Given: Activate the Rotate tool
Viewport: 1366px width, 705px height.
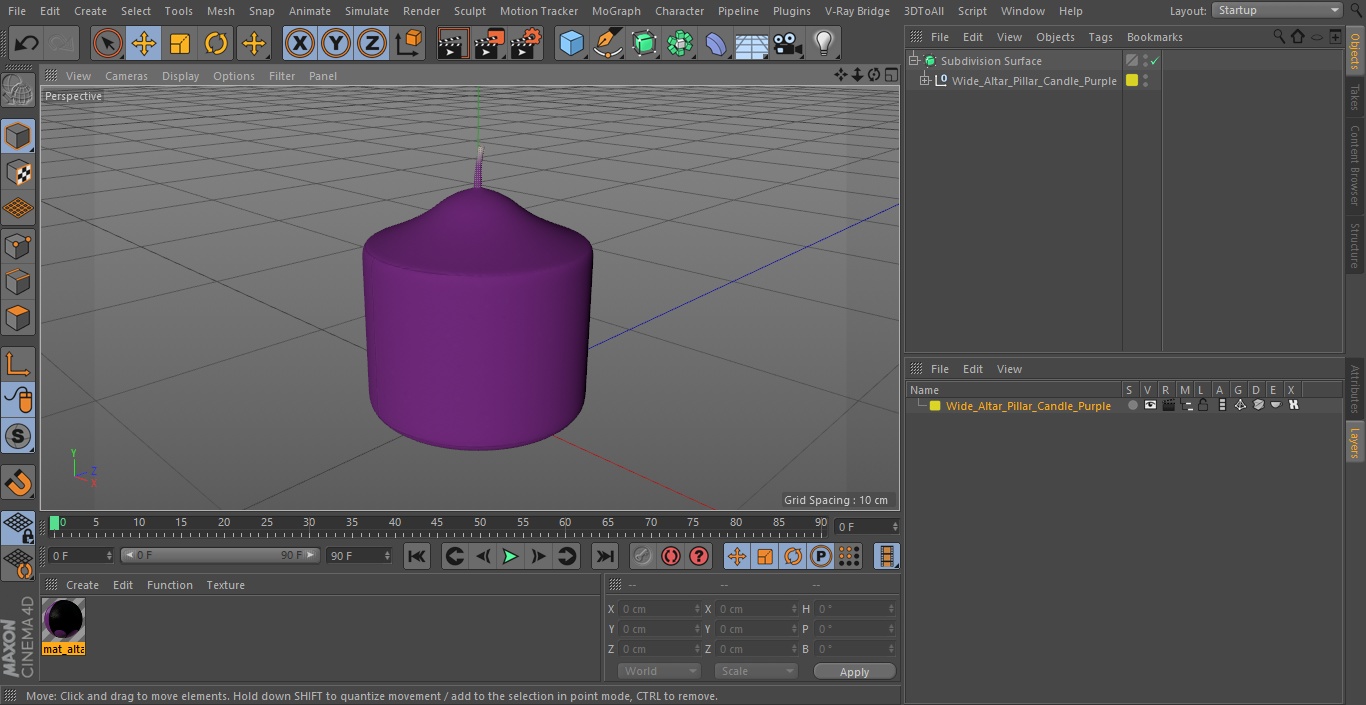Looking at the screenshot, I should point(216,43).
